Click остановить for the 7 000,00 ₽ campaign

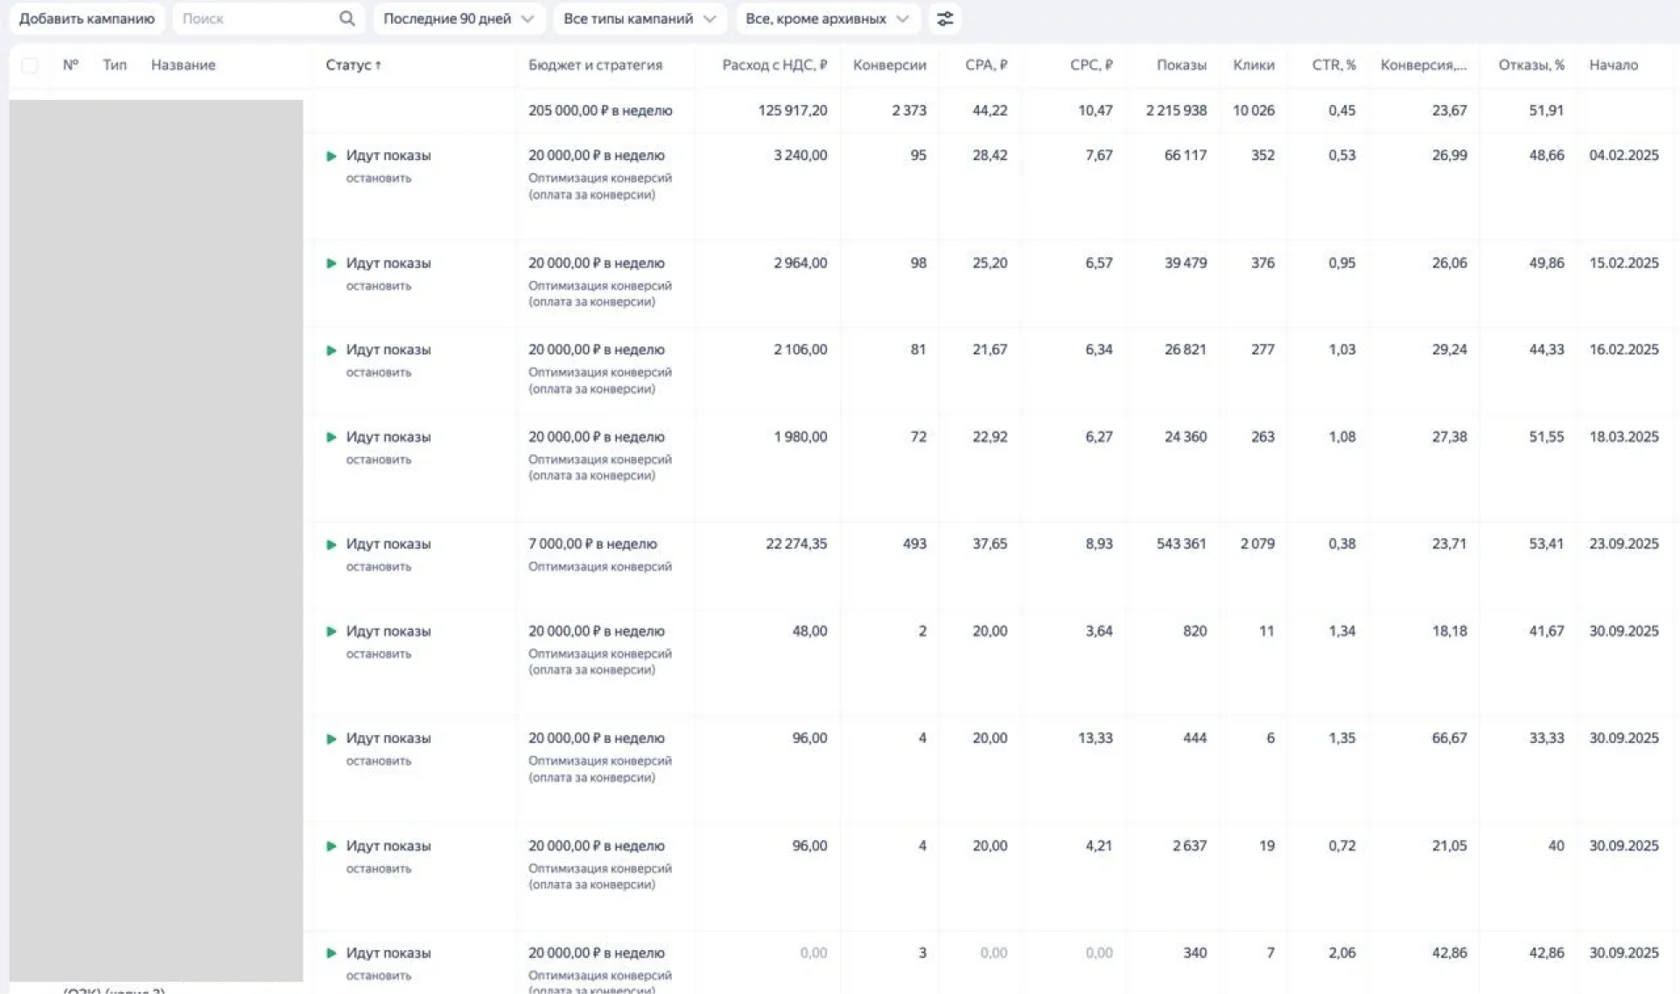pyautogui.click(x=379, y=567)
